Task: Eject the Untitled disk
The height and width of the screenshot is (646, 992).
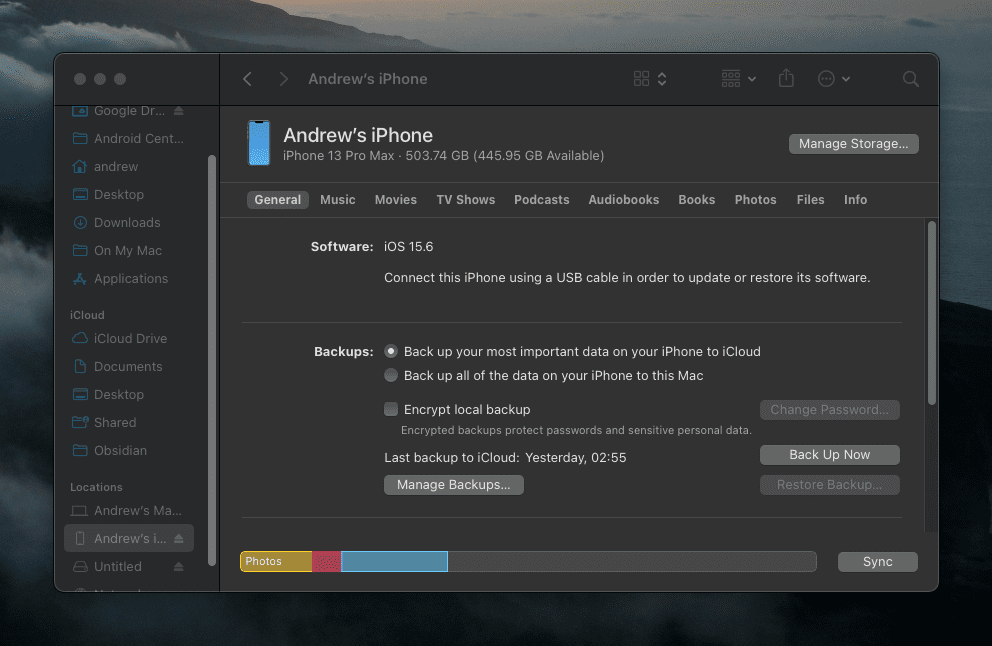Action: [178, 566]
